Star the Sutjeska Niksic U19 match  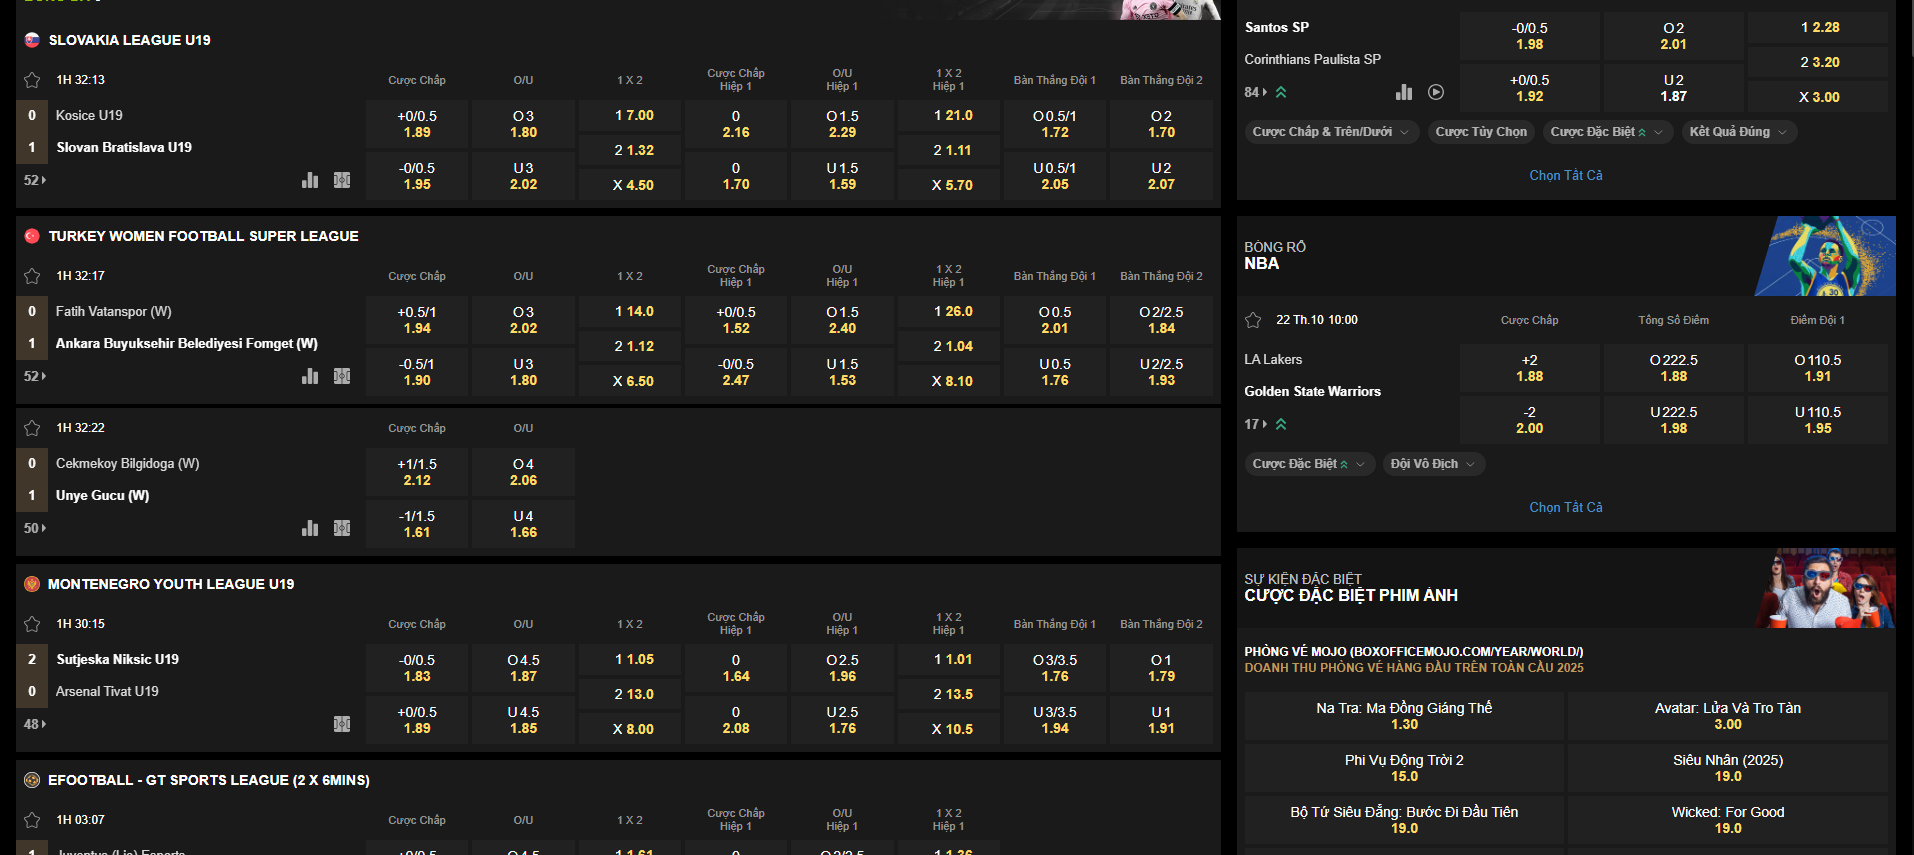pos(32,624)
